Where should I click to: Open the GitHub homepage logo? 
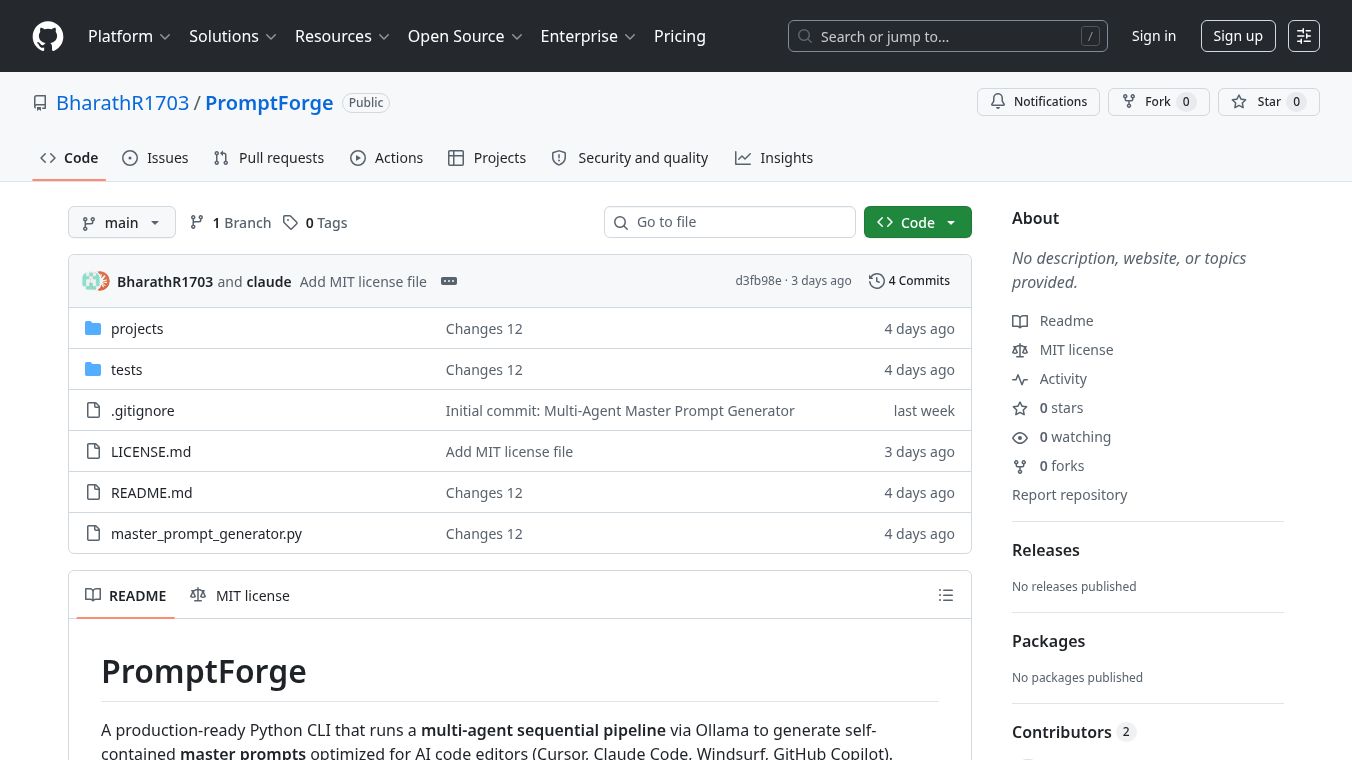(48, 36)
